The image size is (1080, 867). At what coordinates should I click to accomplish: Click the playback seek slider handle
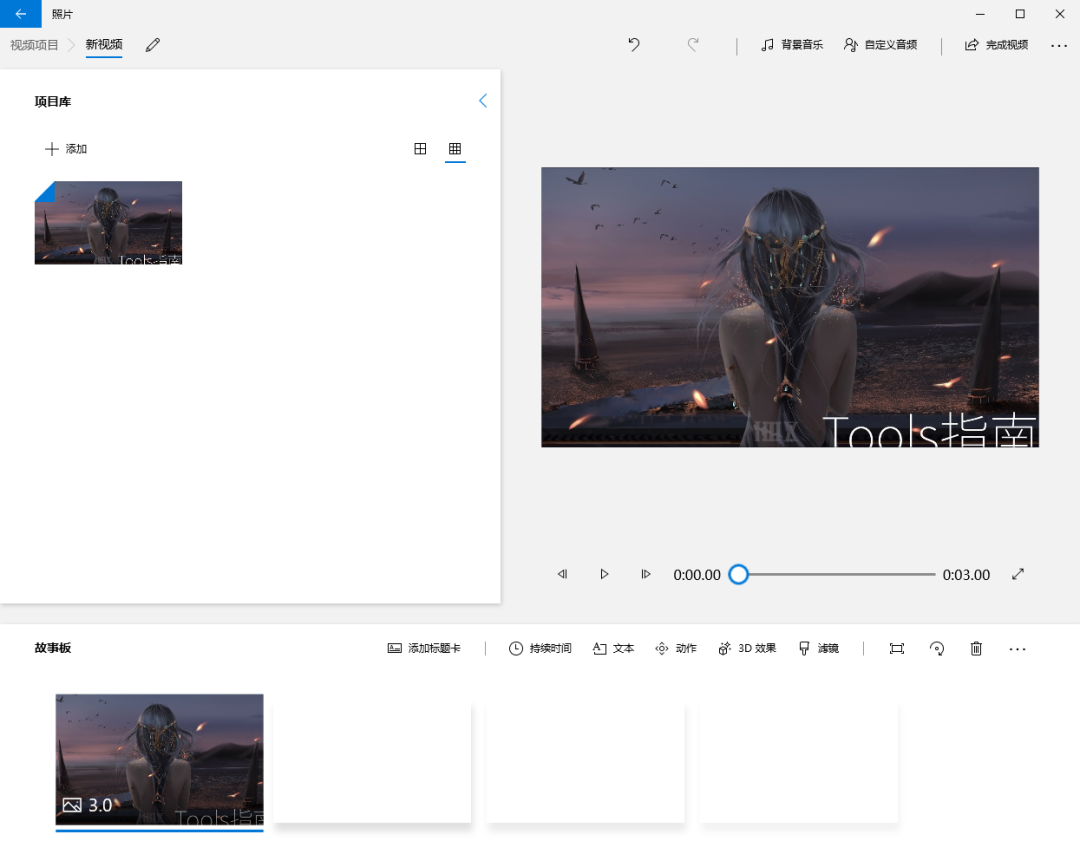point(738,574)
